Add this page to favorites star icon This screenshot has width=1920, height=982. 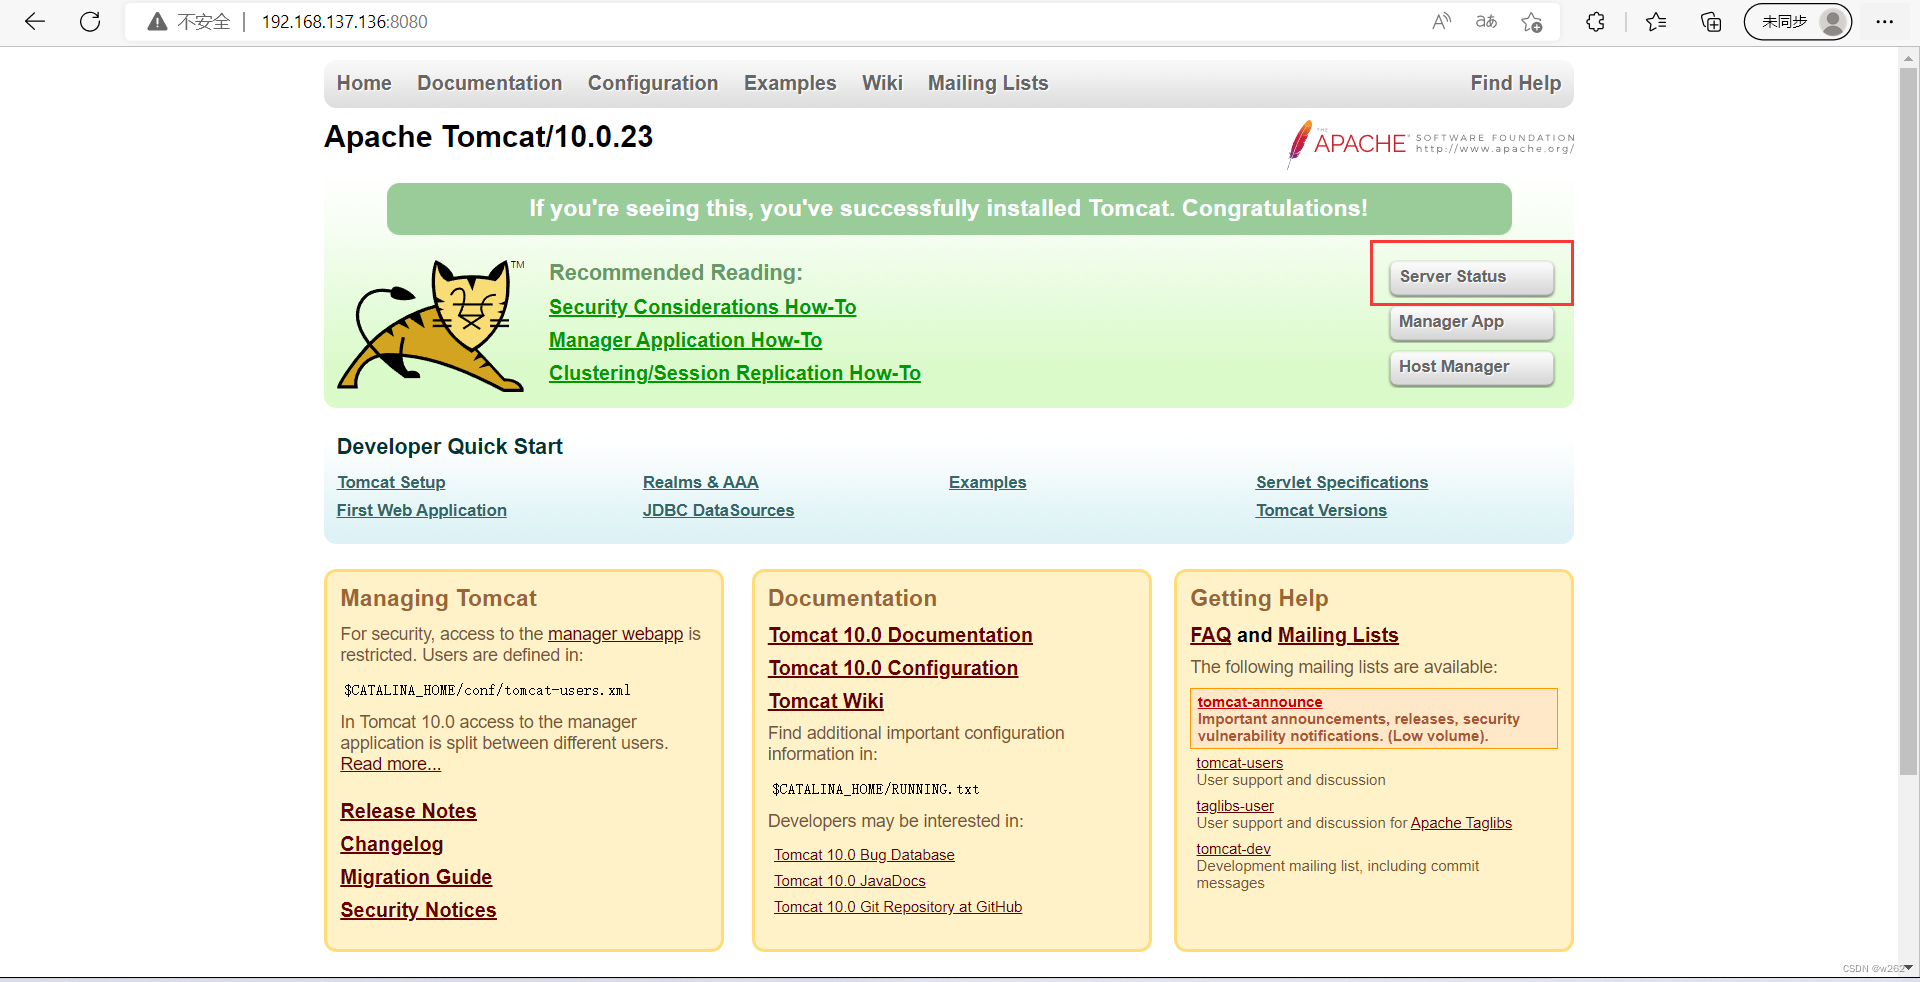(1531, 21)
